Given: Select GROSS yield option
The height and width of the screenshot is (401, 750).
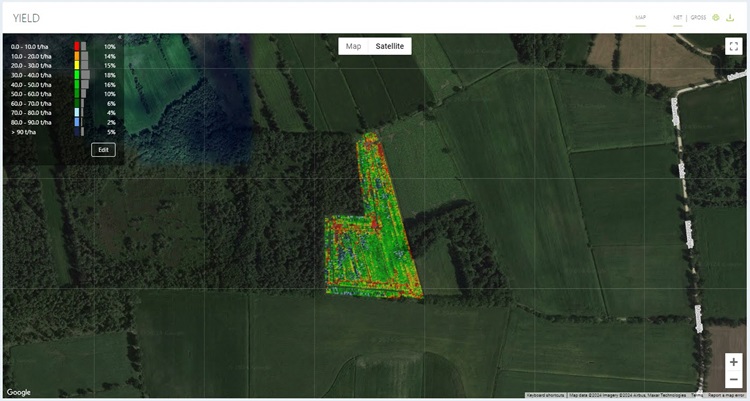Looking at the screenshot, I should pos(698,18).
